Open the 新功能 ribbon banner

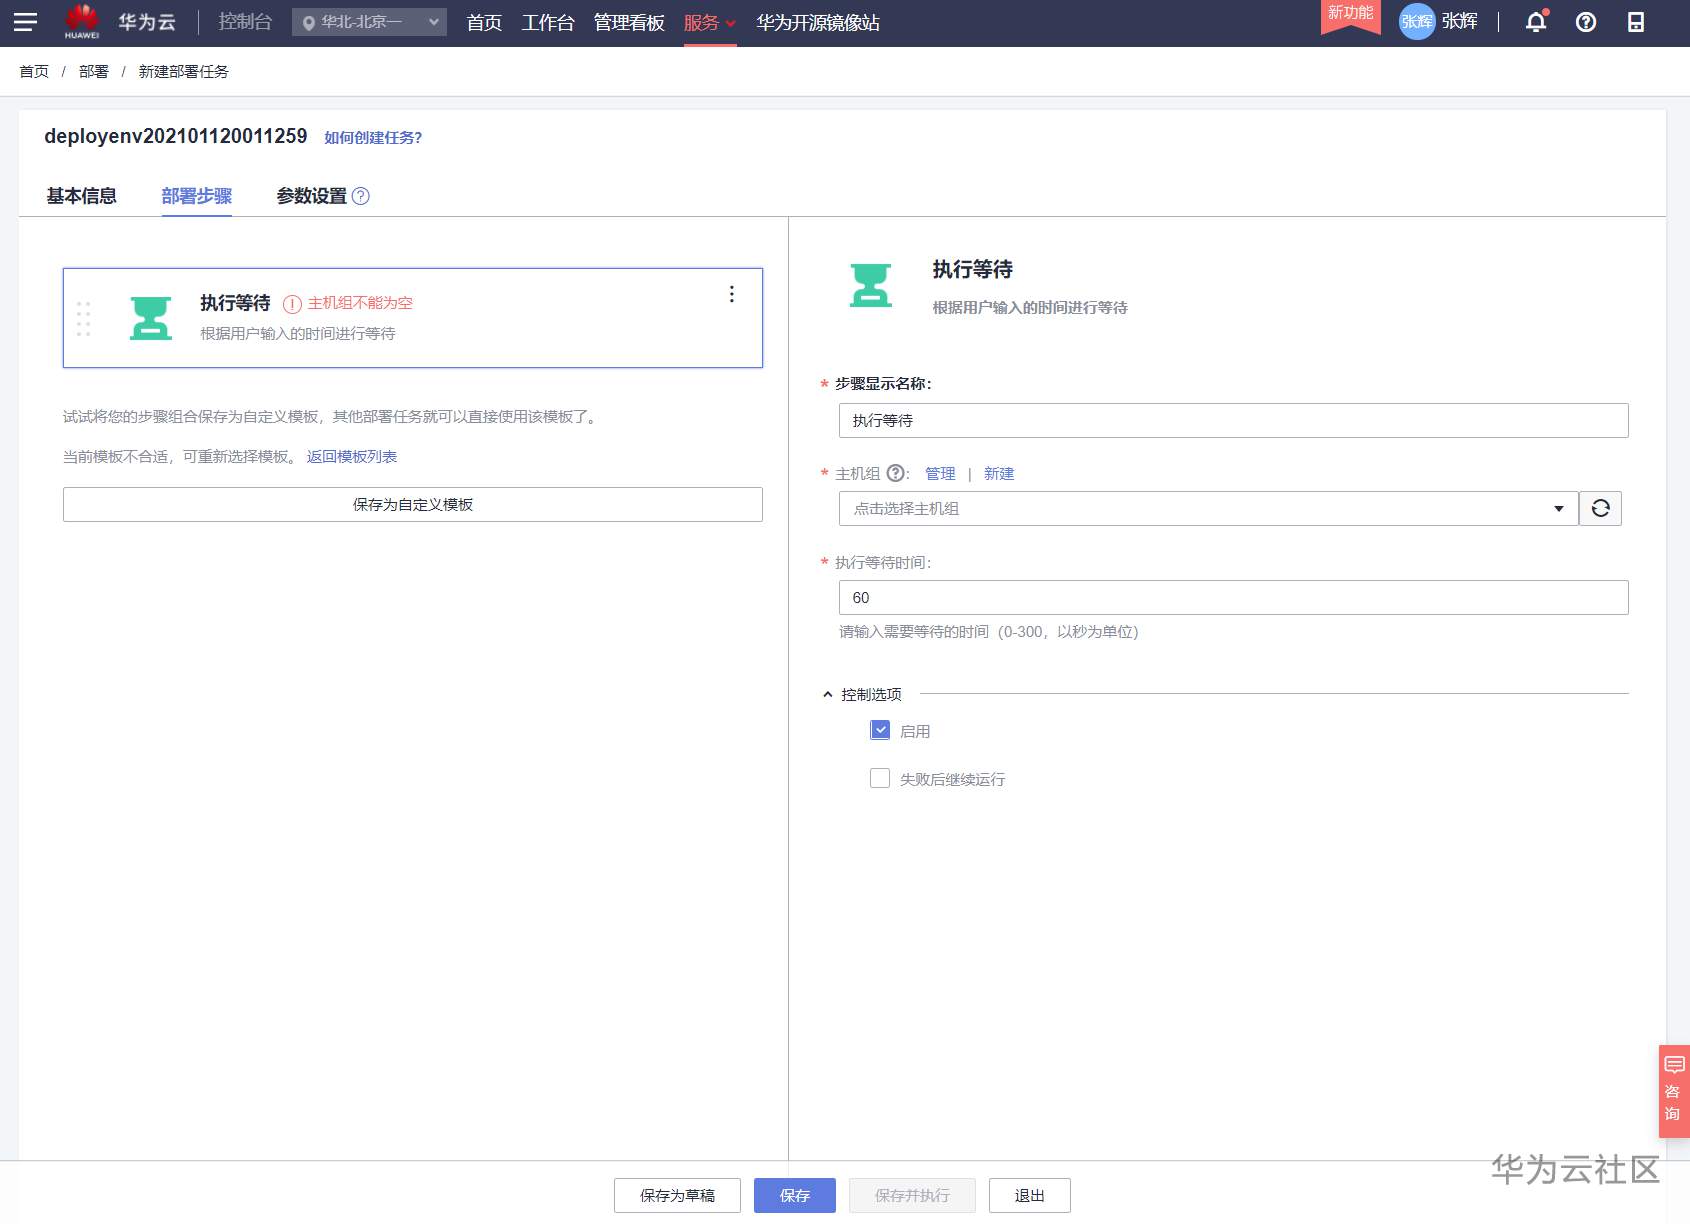(x=1350, y=15)
